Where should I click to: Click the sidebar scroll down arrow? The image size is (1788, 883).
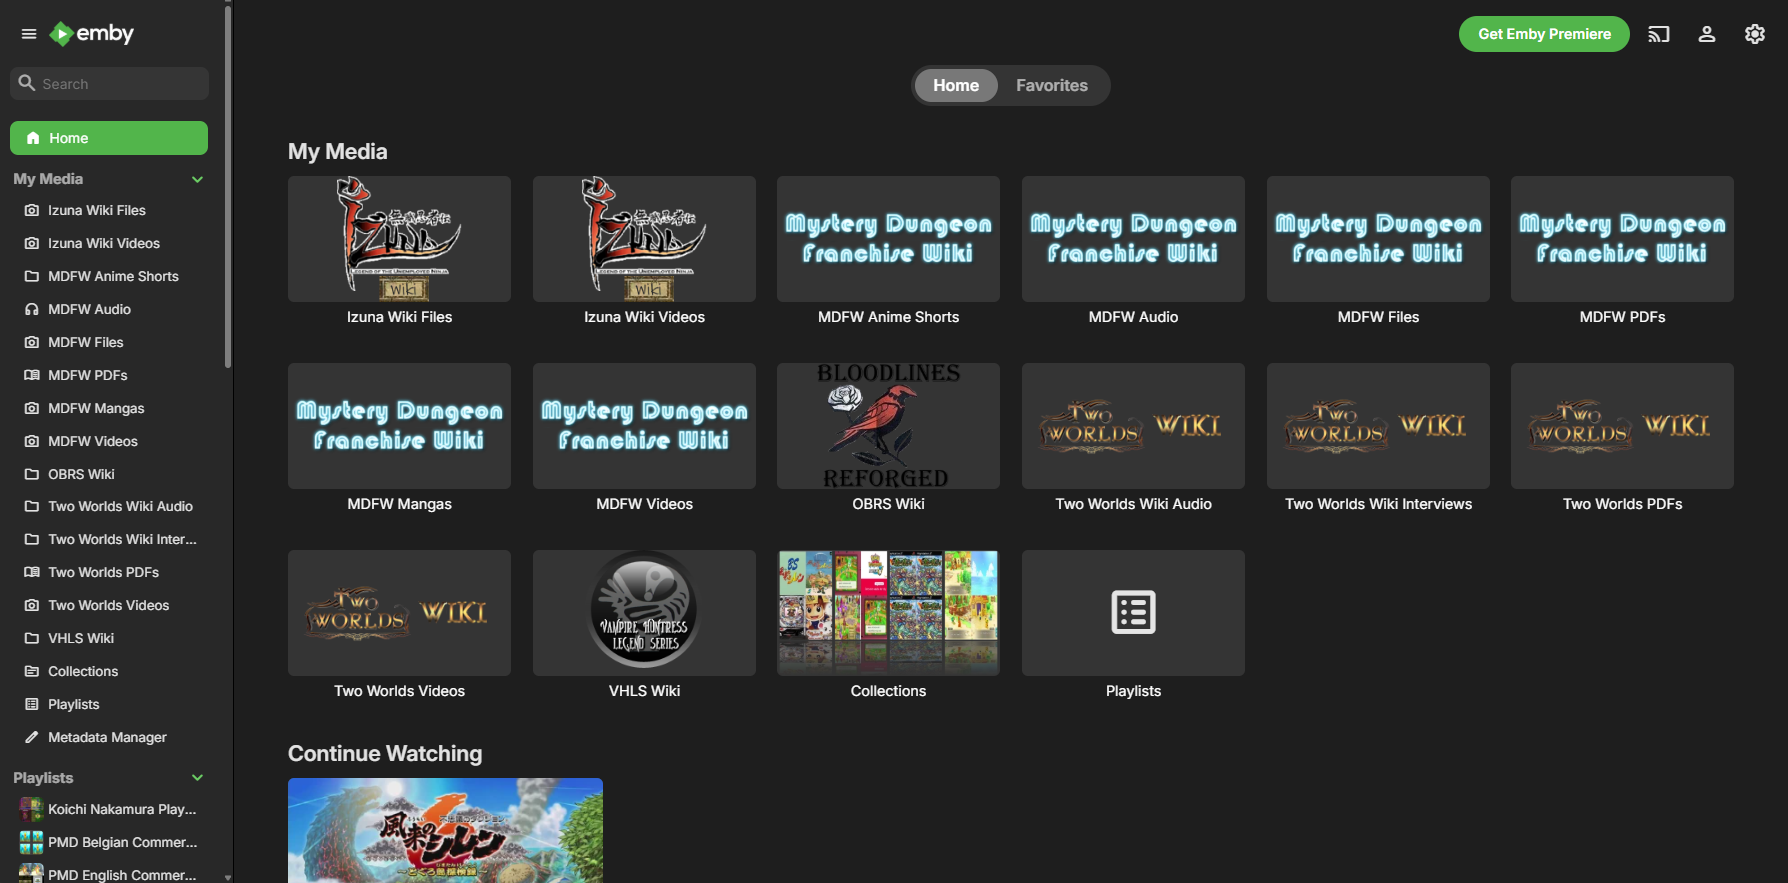[x=228, y=877]
